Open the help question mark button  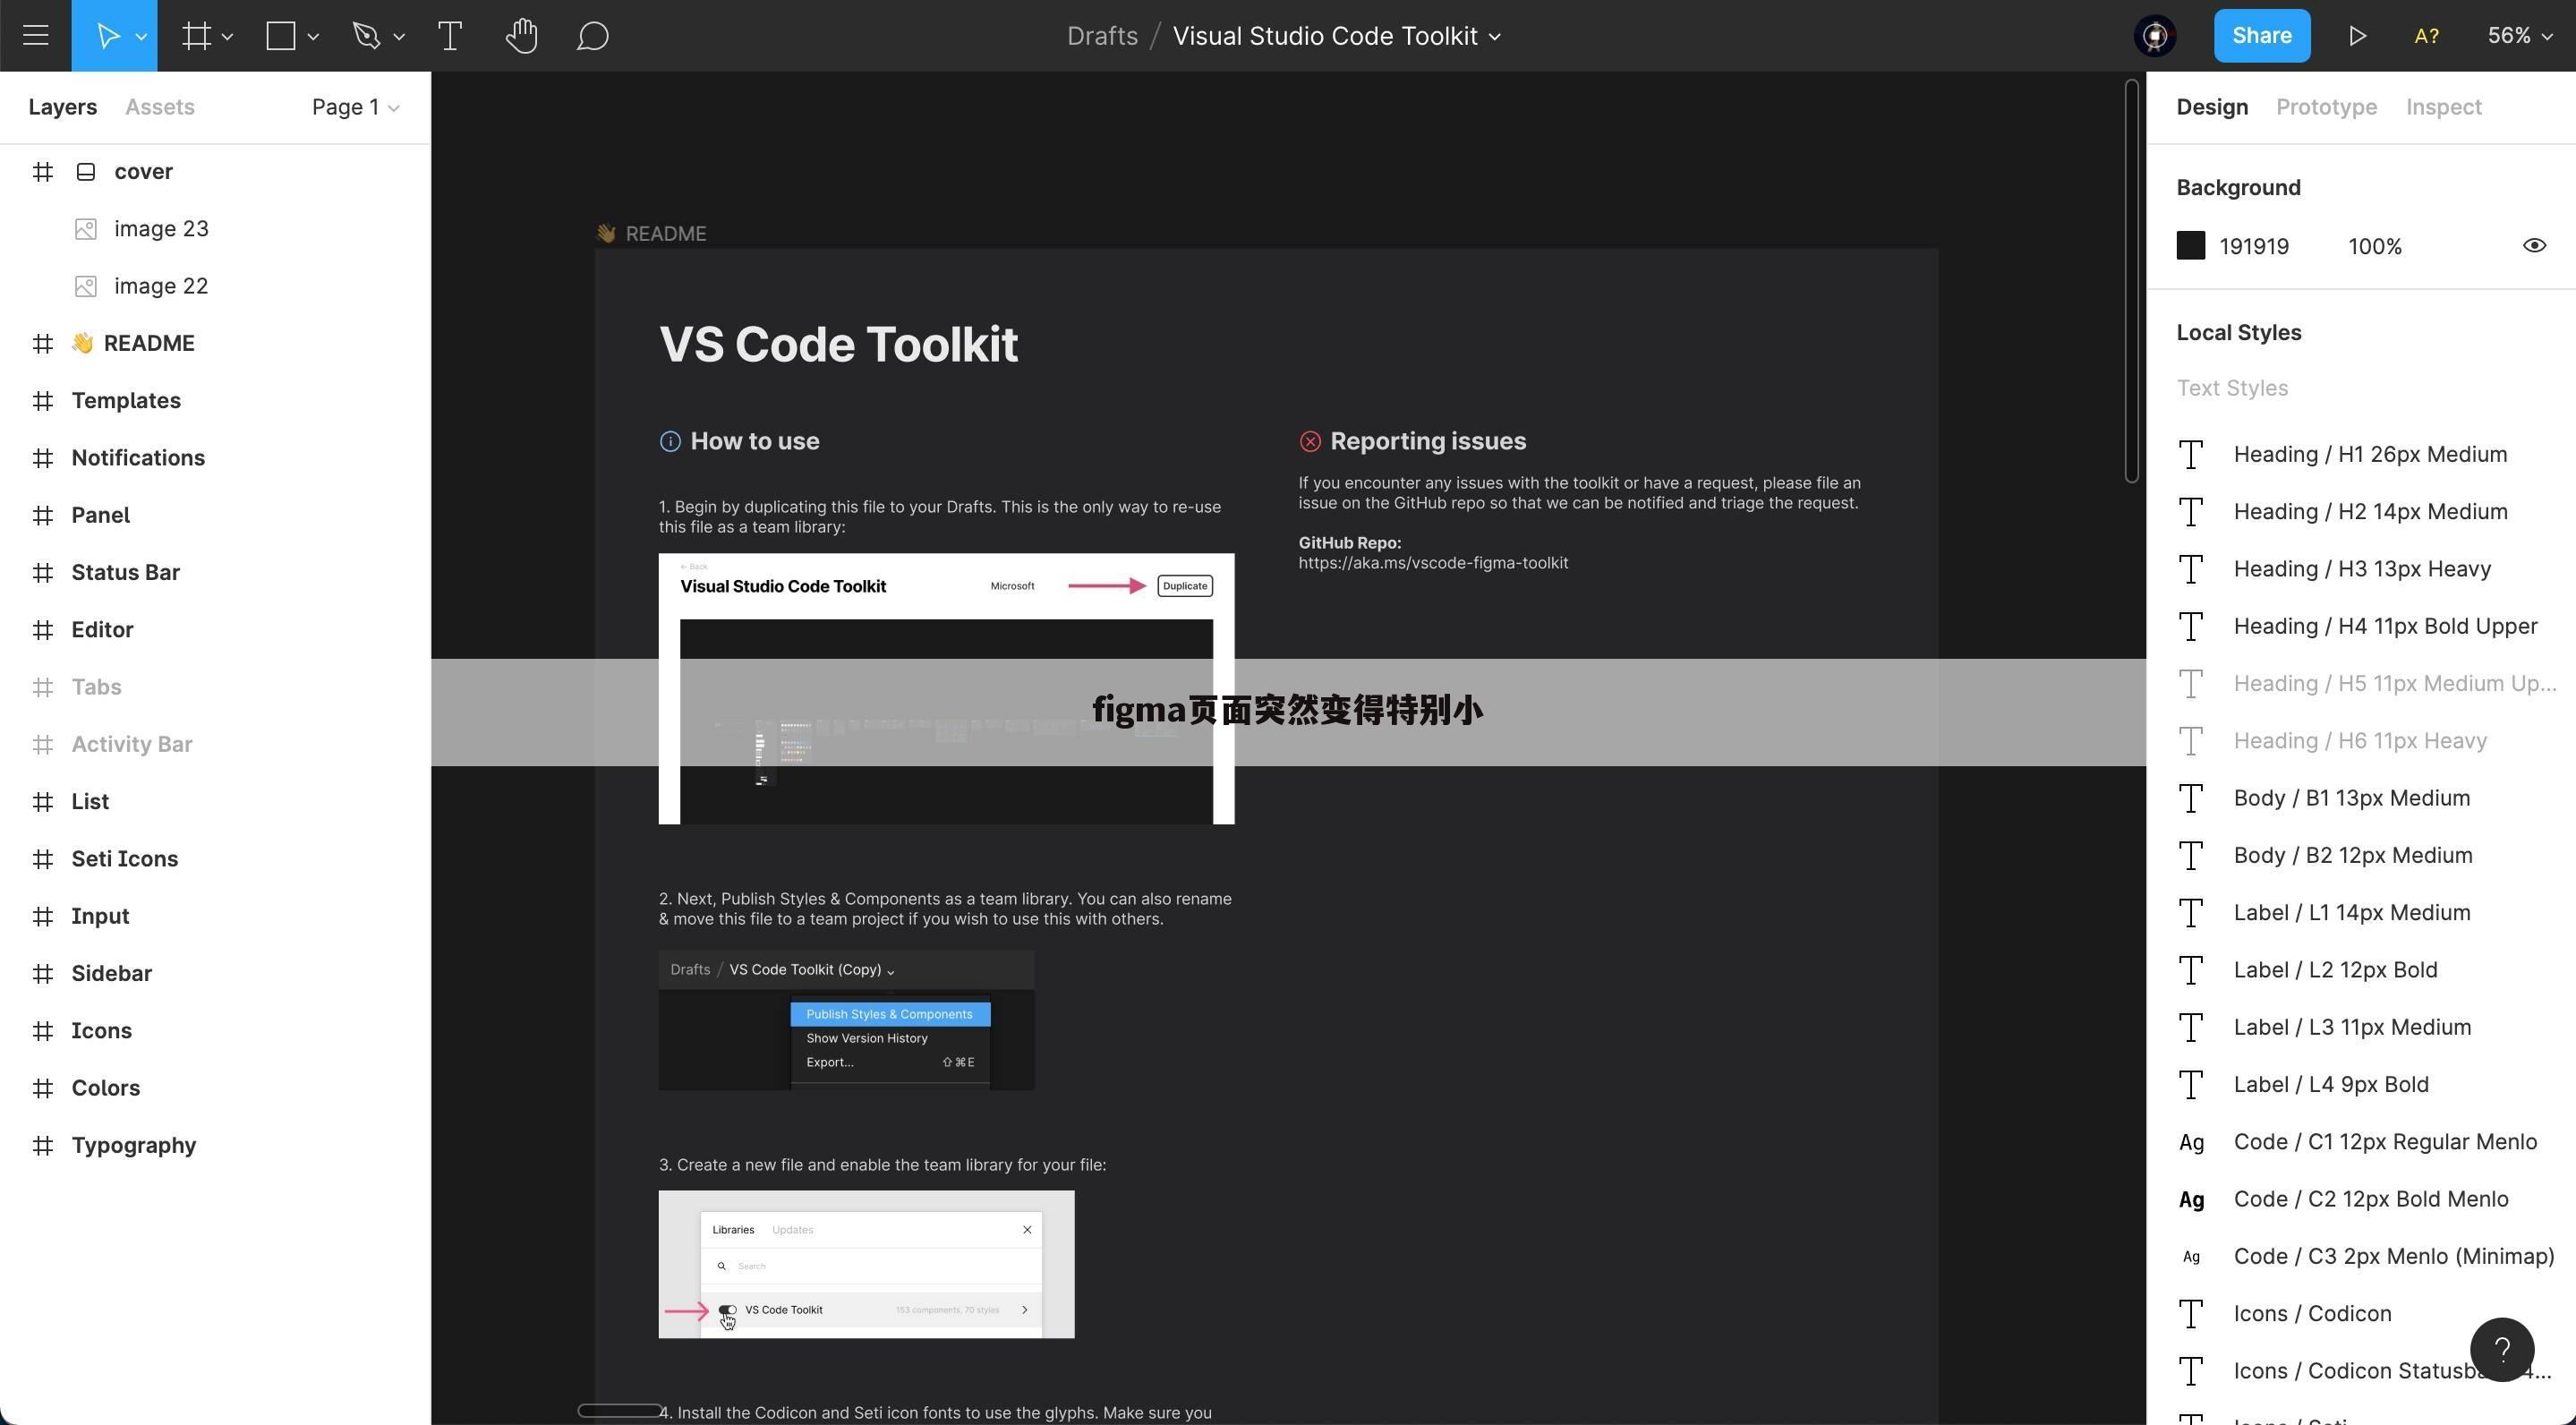(x=2502, y=1350)
